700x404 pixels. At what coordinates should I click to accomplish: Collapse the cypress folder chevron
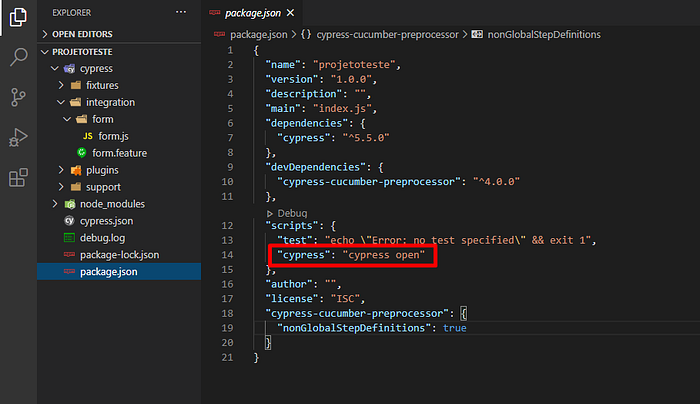(55, 68)
